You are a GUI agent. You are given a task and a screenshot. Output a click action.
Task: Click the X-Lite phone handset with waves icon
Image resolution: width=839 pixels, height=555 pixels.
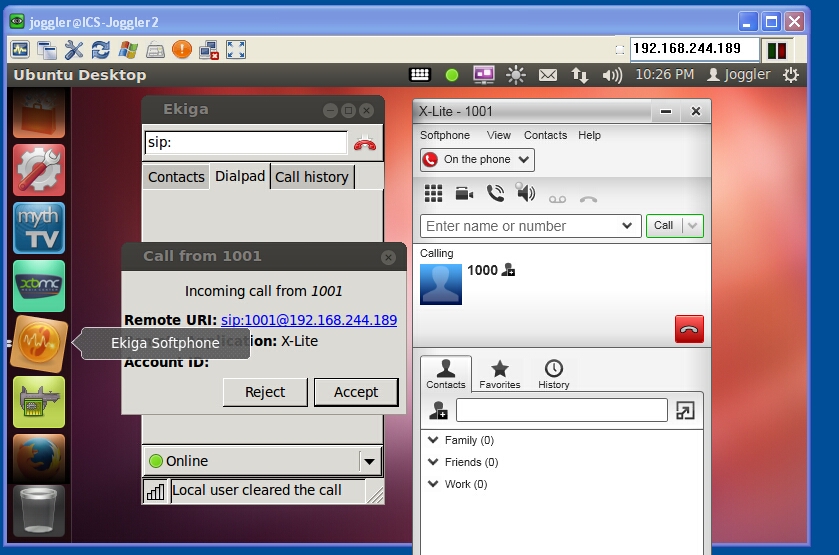495,193
